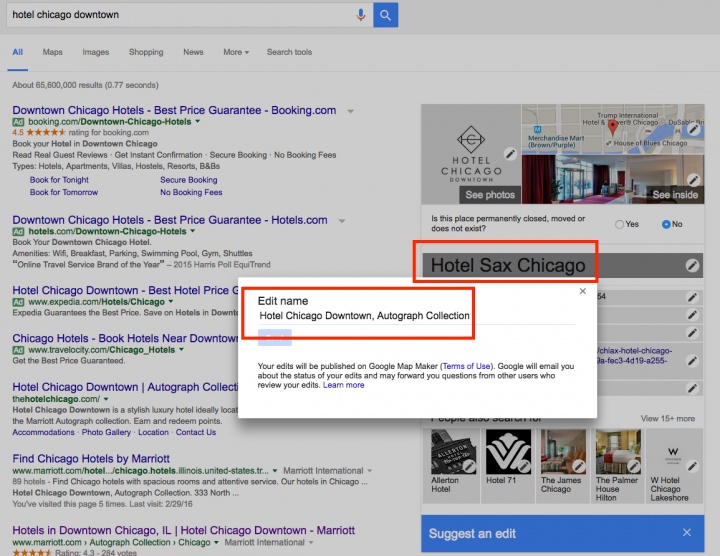Viewport: 720px width, 556px height.
Task: Open Search tools
Action: coord(289,52)
